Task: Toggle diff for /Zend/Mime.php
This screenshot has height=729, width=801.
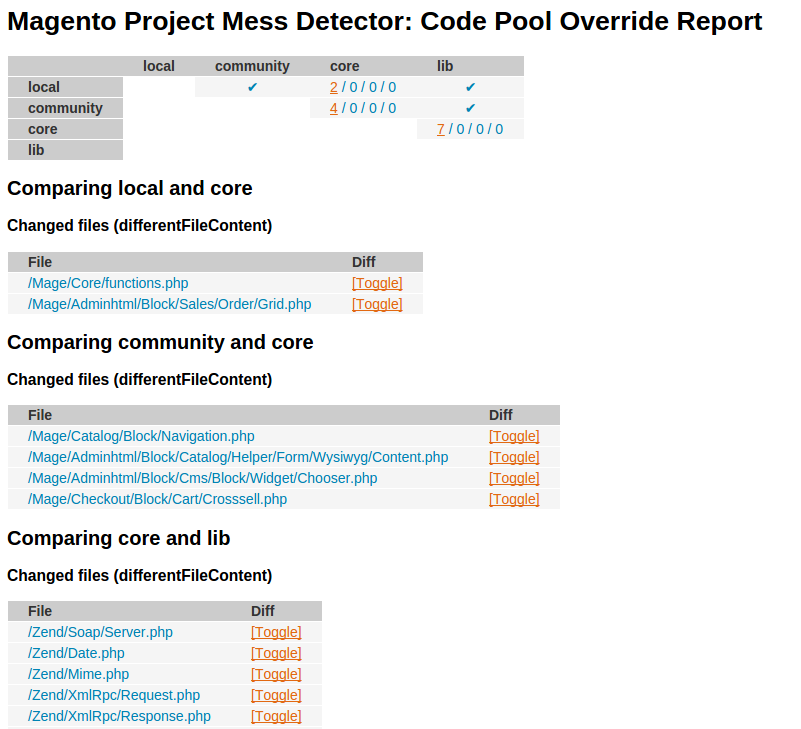Action: coord(276,674)
